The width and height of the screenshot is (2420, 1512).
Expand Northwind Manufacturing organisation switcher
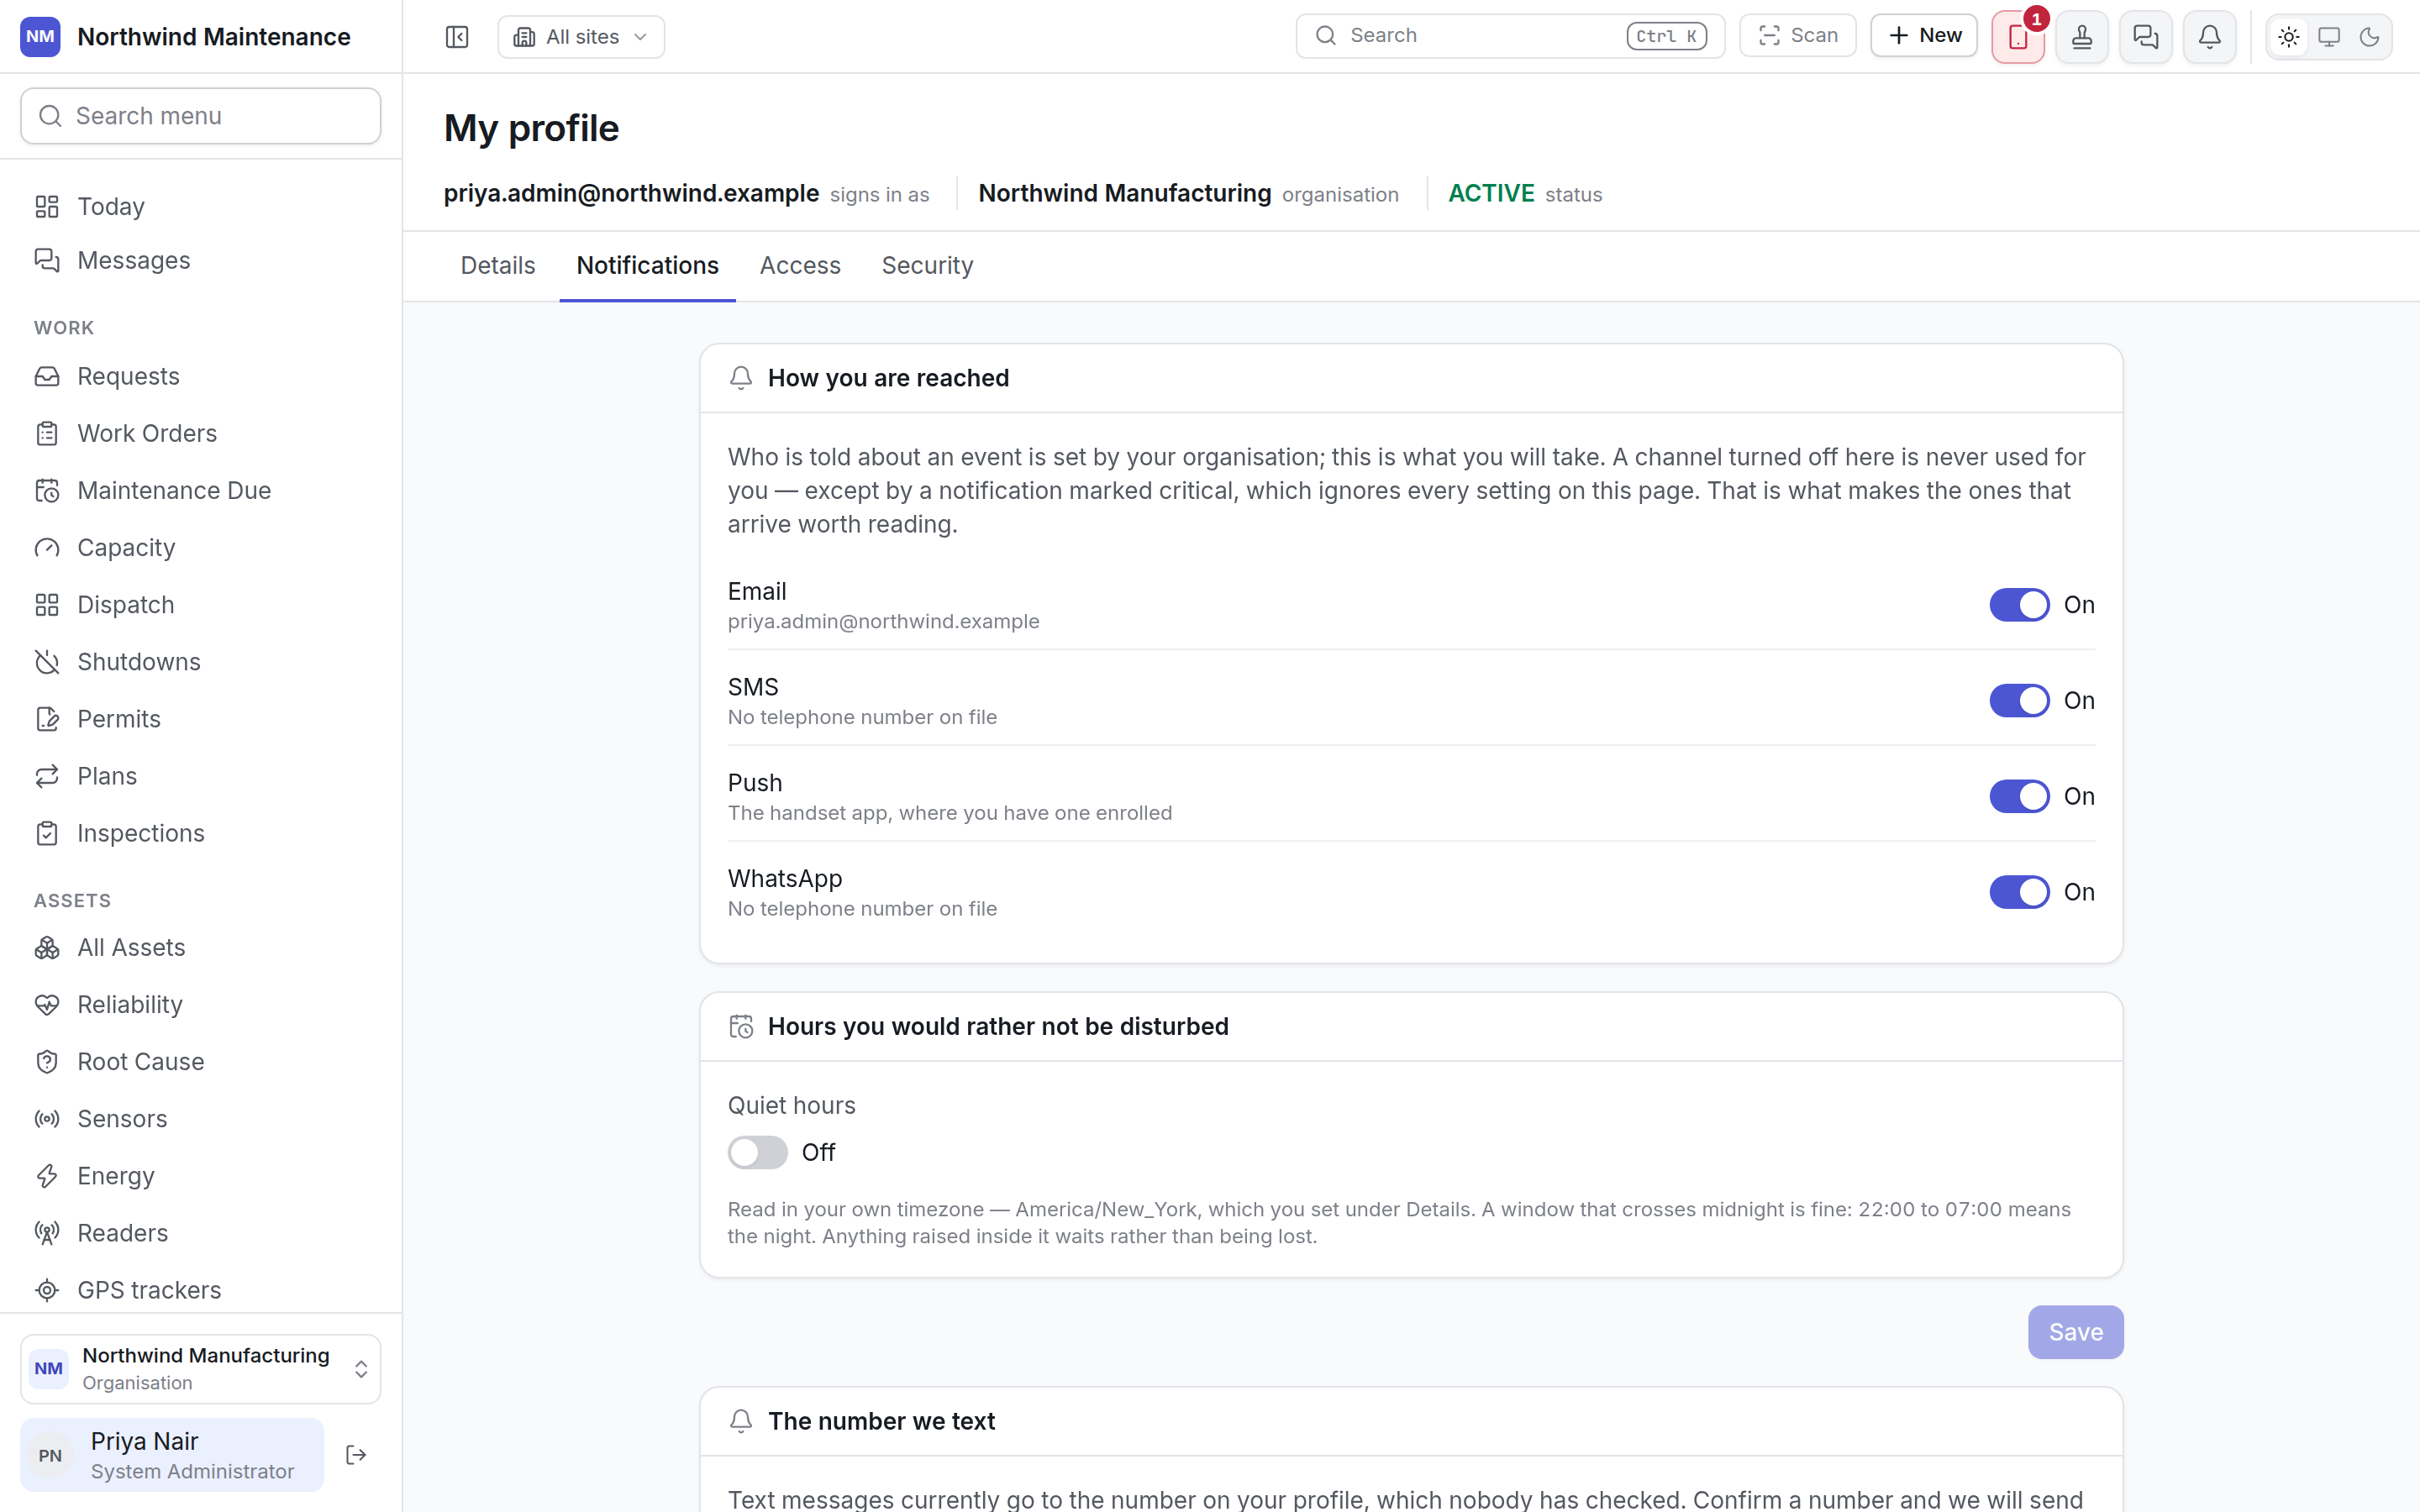pos(201,1369)
